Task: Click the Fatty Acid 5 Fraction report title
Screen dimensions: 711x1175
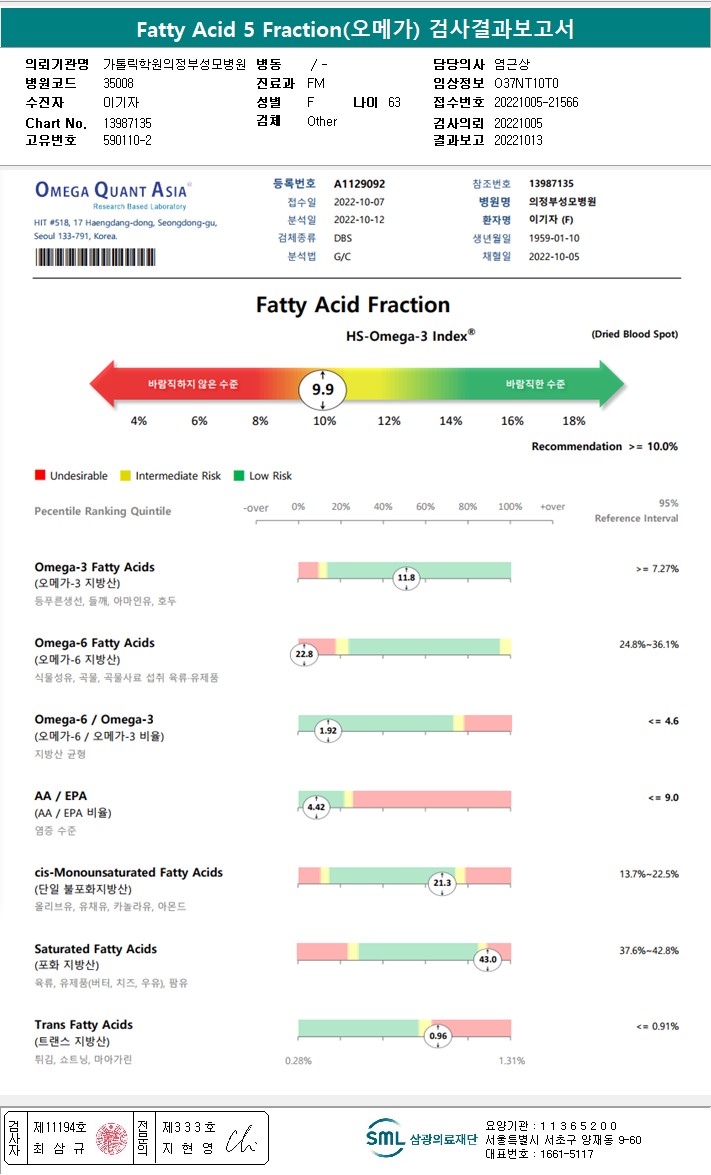Action: [355, 28]
